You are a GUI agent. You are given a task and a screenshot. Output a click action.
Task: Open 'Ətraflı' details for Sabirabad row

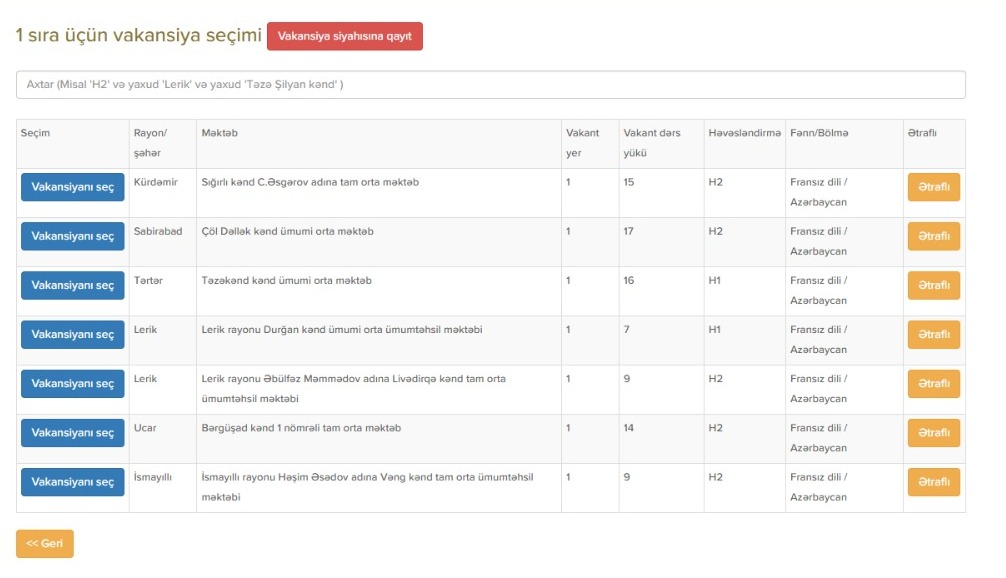934,236
